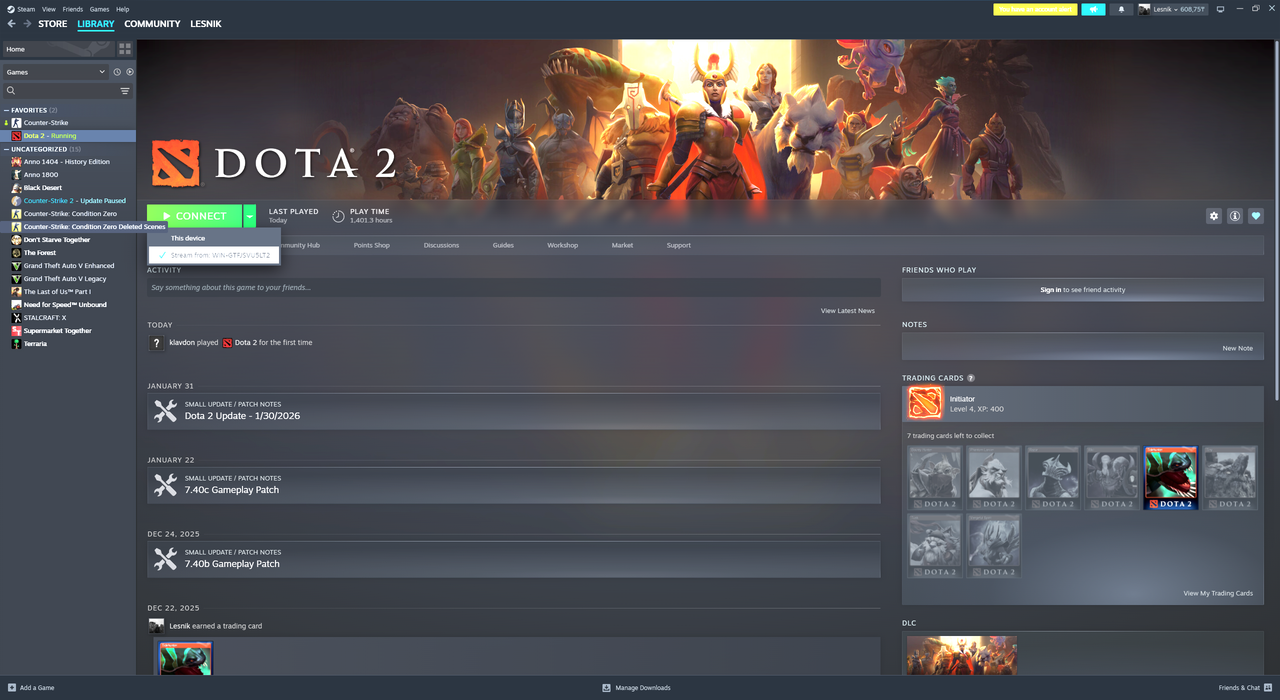The height and width of the screenshot is (700, 1280).
Task: Open the View menu
Action: coord(48,9)
